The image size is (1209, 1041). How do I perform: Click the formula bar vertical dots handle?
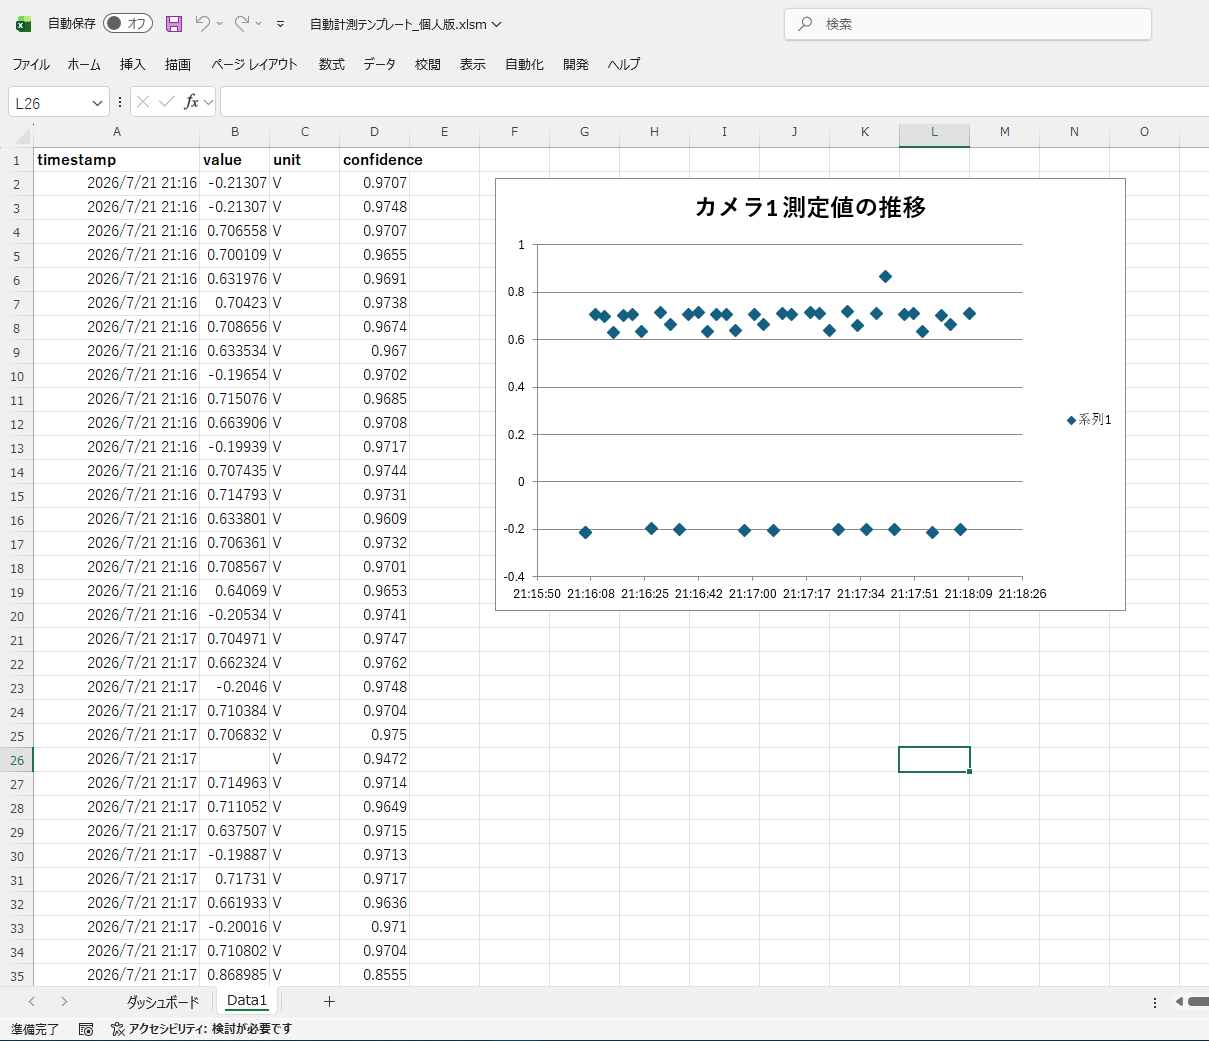(120, 102)
